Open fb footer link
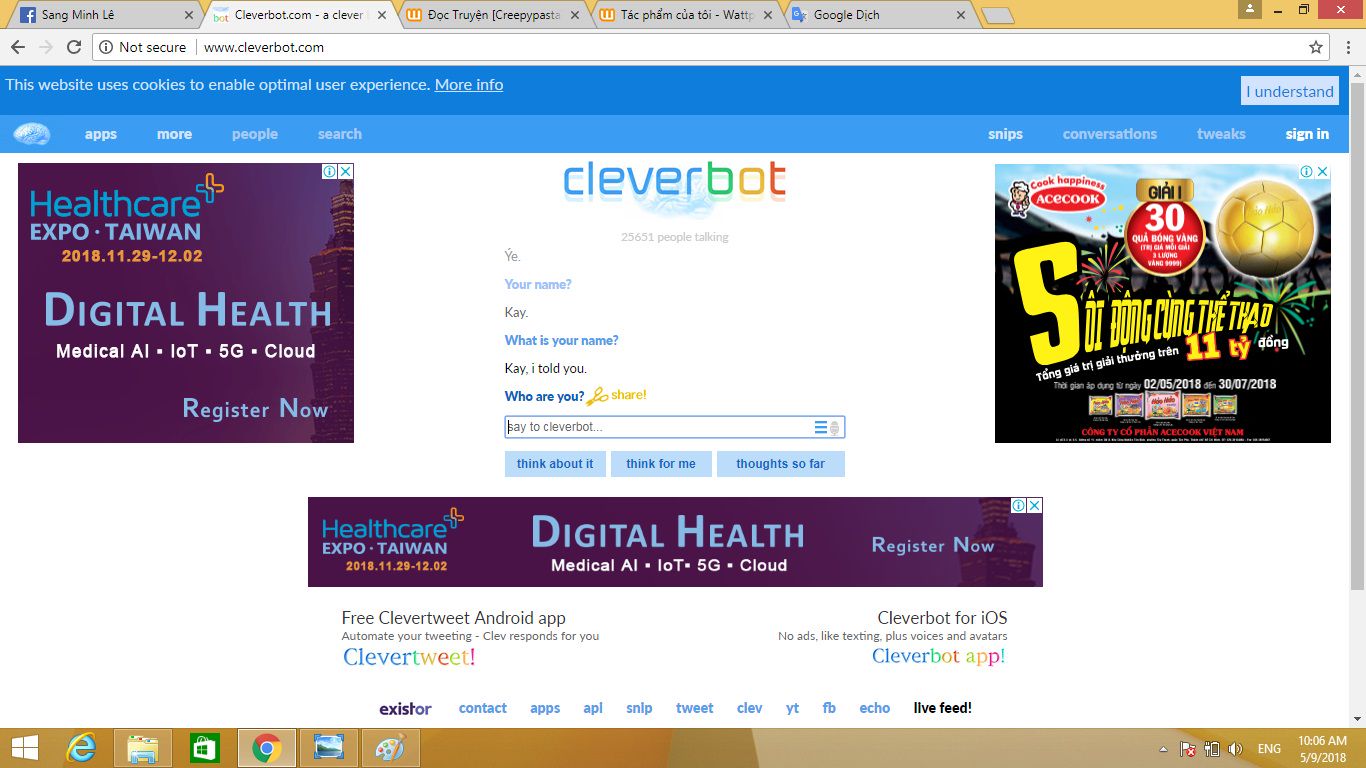Screen dimensions: 1366x768 coord(829,708)
